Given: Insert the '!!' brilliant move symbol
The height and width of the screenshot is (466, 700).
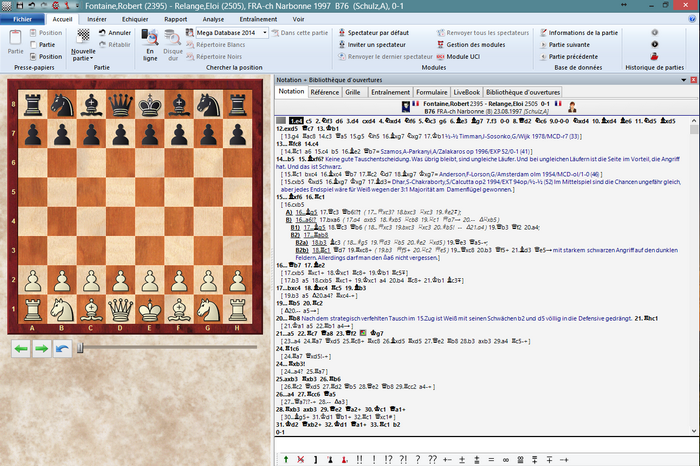Looking at the screenshot, I should [x=359, y=459].
